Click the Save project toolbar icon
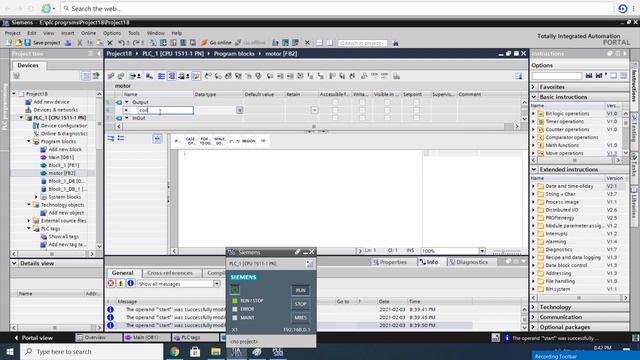 (27, 42)
